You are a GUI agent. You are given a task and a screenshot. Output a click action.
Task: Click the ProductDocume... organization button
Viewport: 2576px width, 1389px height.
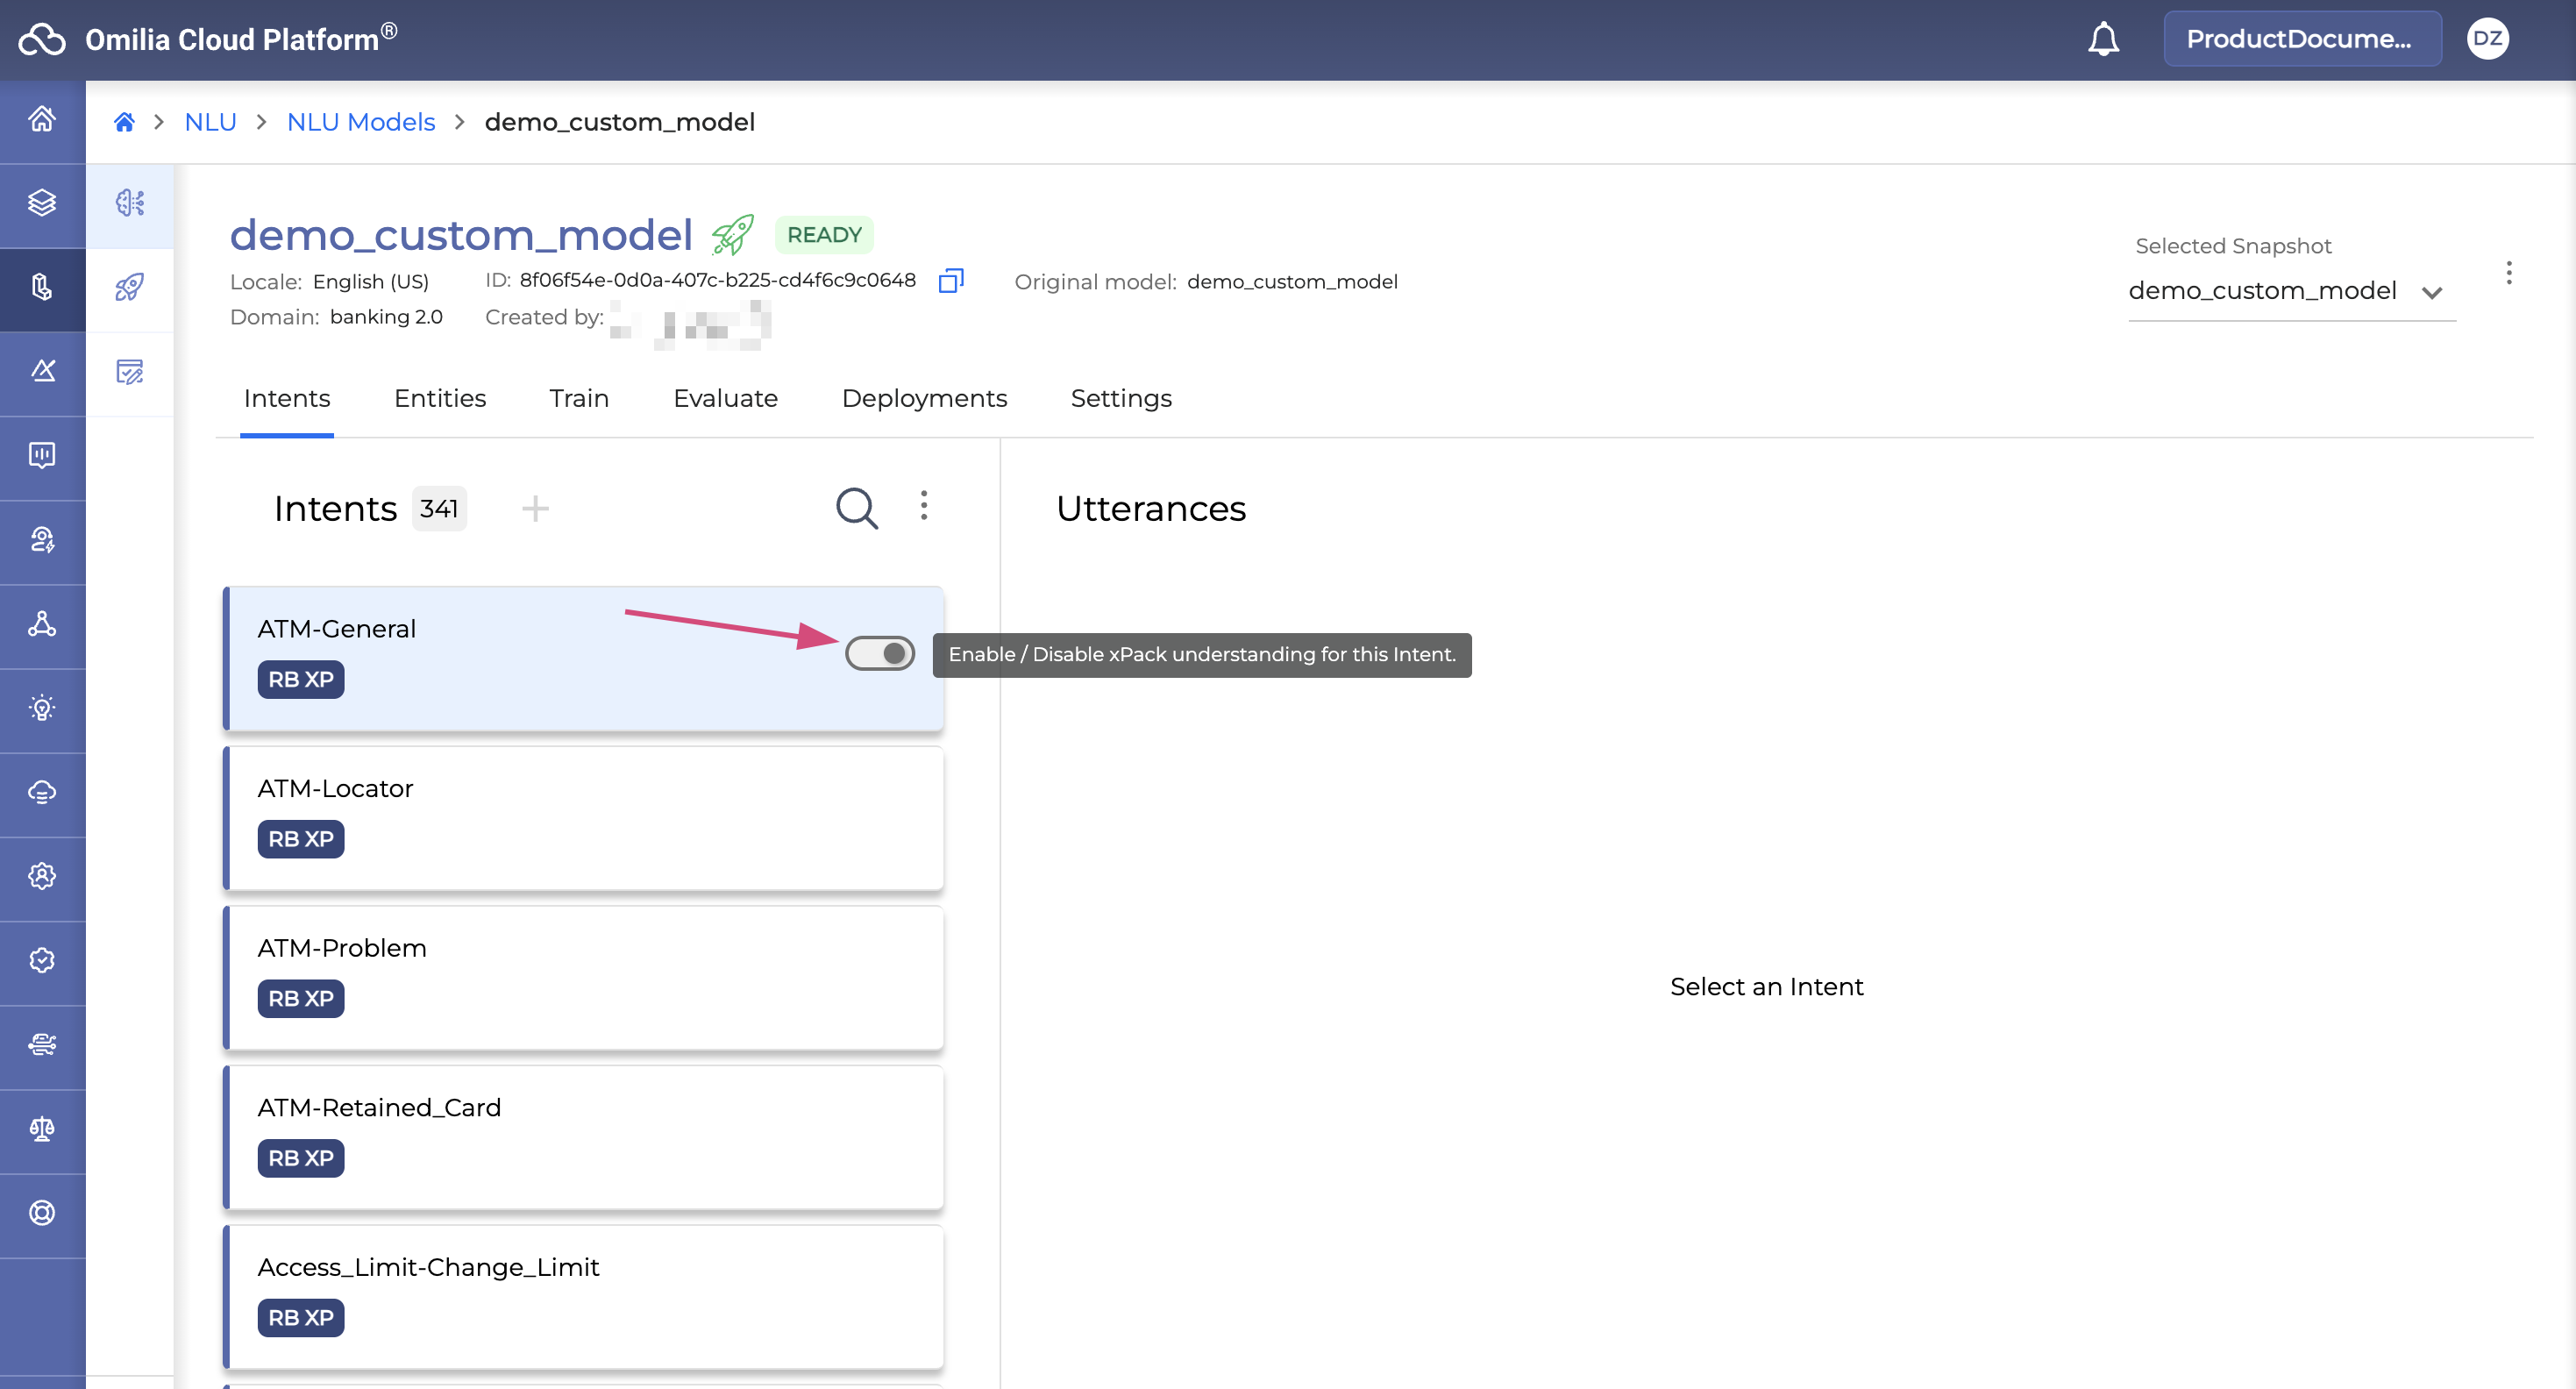click(x=2301, y=39)
